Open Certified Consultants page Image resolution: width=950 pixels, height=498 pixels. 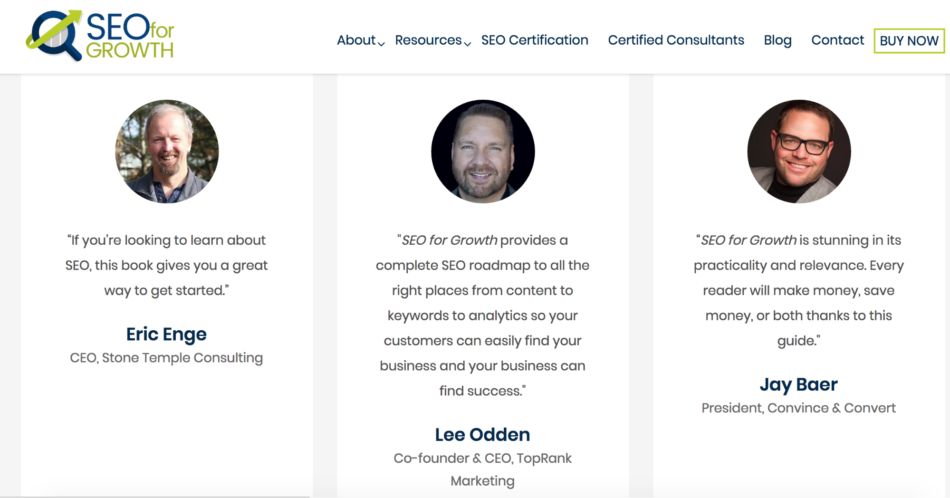click(x=676, y=40)
